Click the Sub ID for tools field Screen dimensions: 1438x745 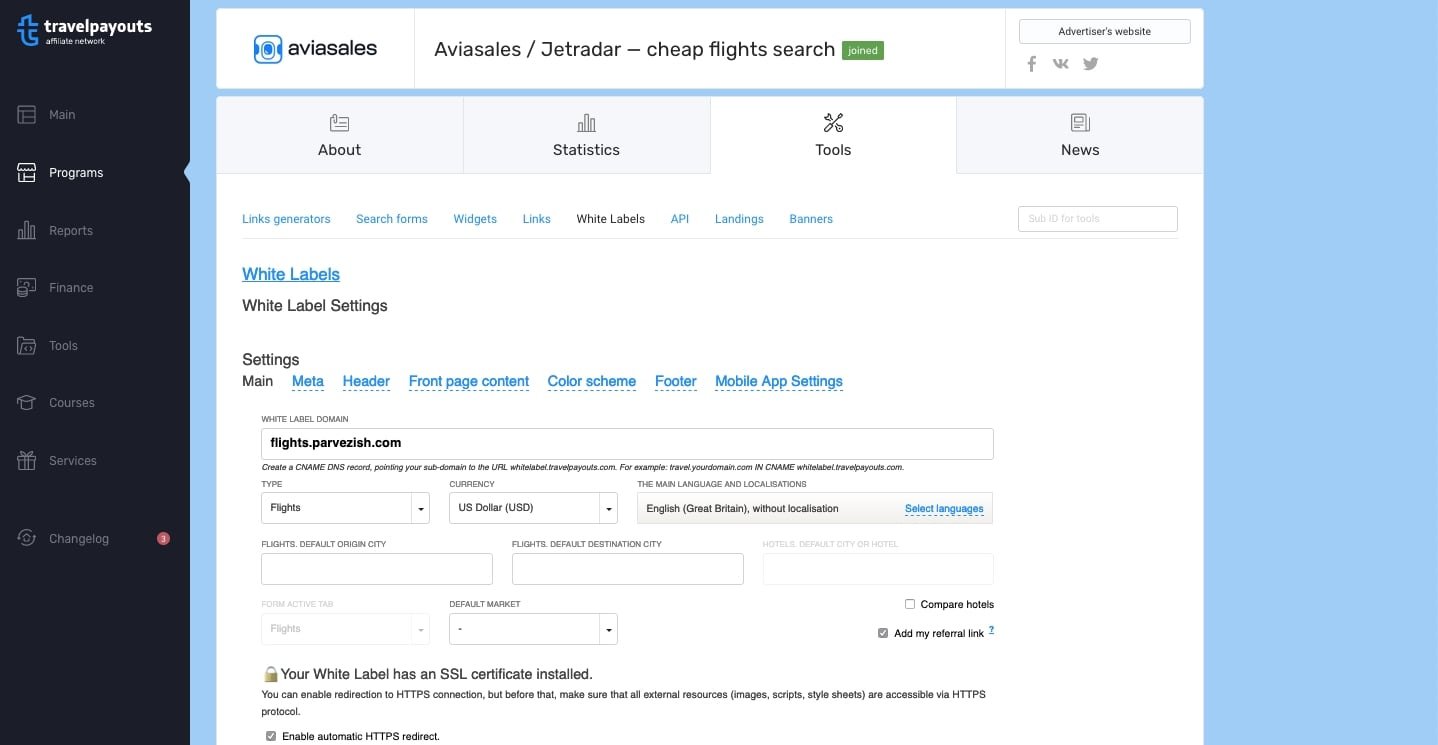pos(1098,219)
